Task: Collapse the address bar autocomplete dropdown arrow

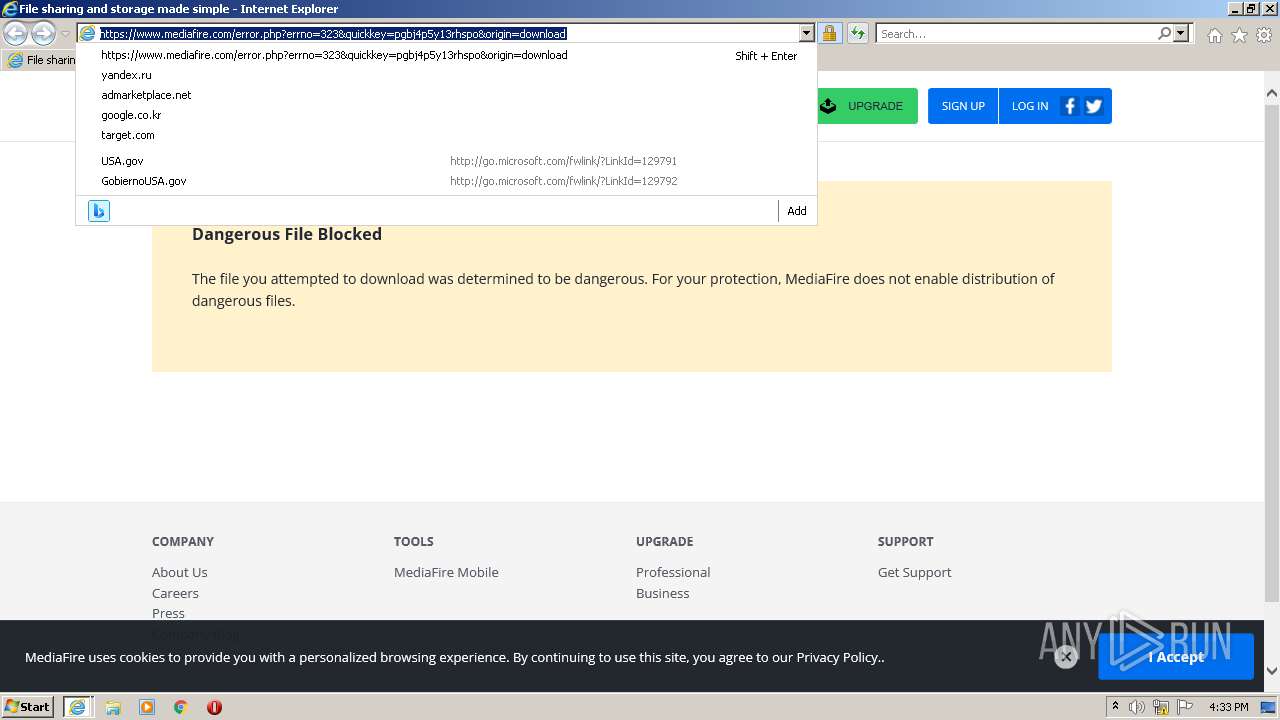Action: (x=807, y=34)
